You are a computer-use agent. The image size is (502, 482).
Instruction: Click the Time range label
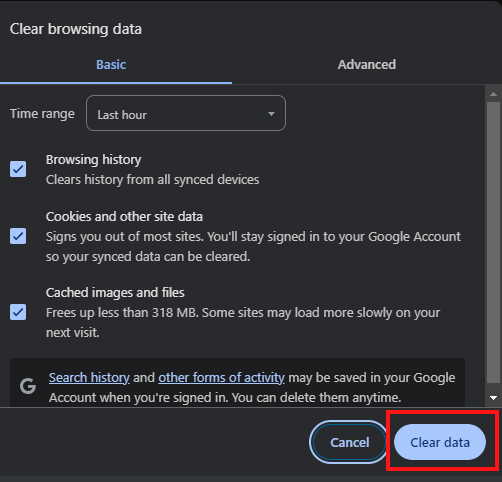pyautogui.click(x=42, y=114)
